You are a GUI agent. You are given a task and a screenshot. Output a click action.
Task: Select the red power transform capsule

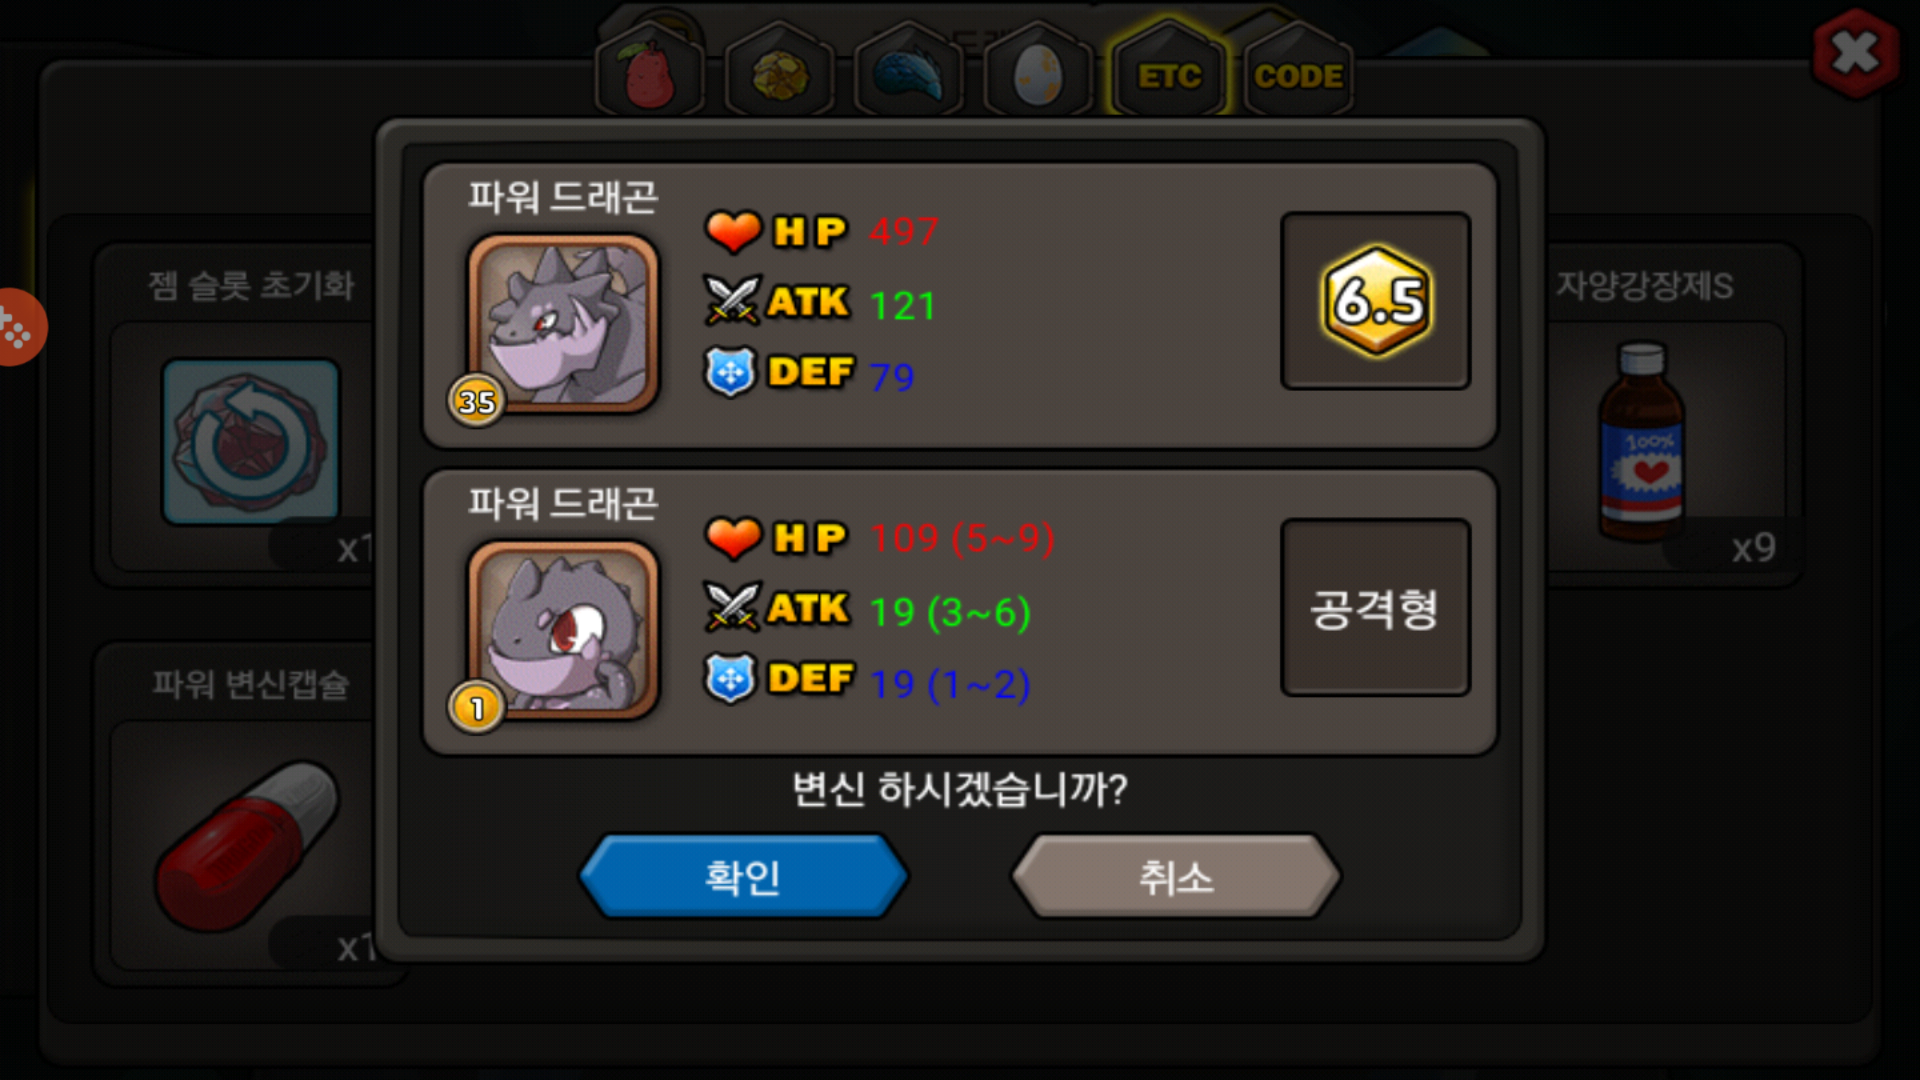[x=247, y=846]
